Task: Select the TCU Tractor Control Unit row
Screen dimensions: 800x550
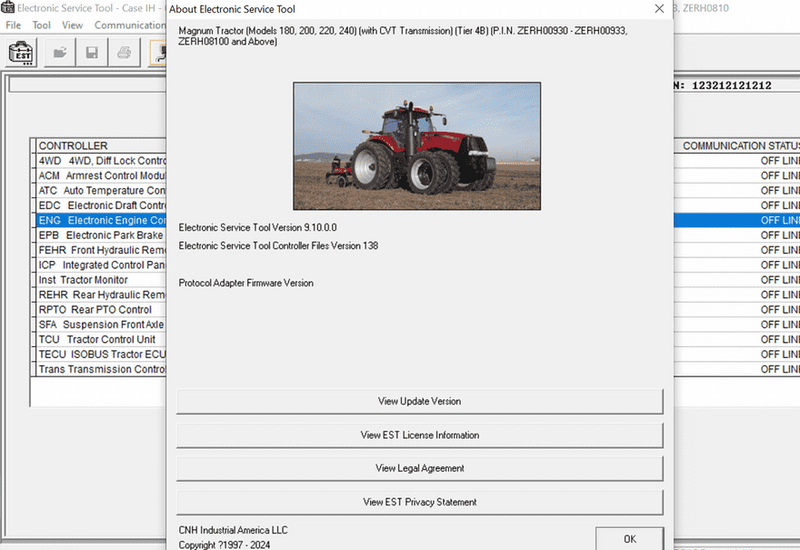Action: click(101, 340)
